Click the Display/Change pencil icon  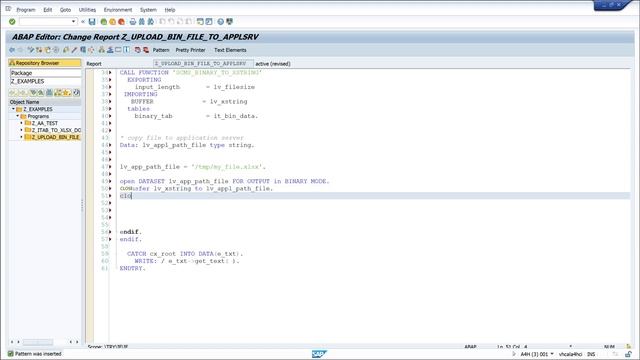pyautogui.click(x=31, y=50)
